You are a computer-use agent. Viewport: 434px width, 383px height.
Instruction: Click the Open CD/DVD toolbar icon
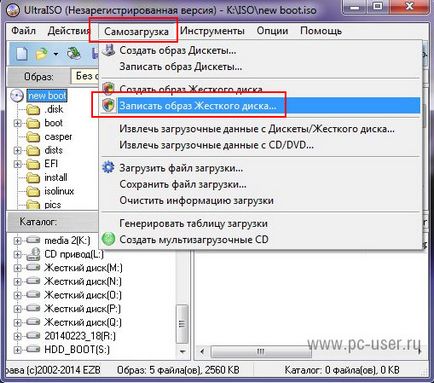coord(74,54)
